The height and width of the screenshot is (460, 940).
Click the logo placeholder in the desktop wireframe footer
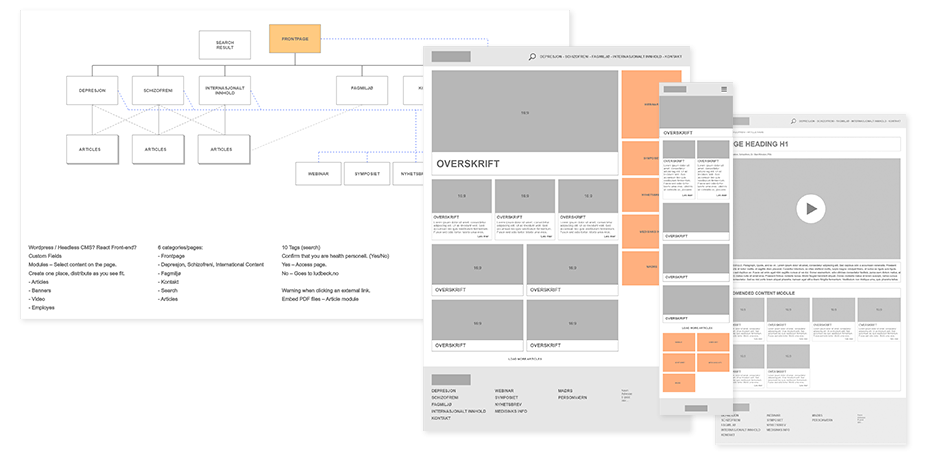[451, 380]
